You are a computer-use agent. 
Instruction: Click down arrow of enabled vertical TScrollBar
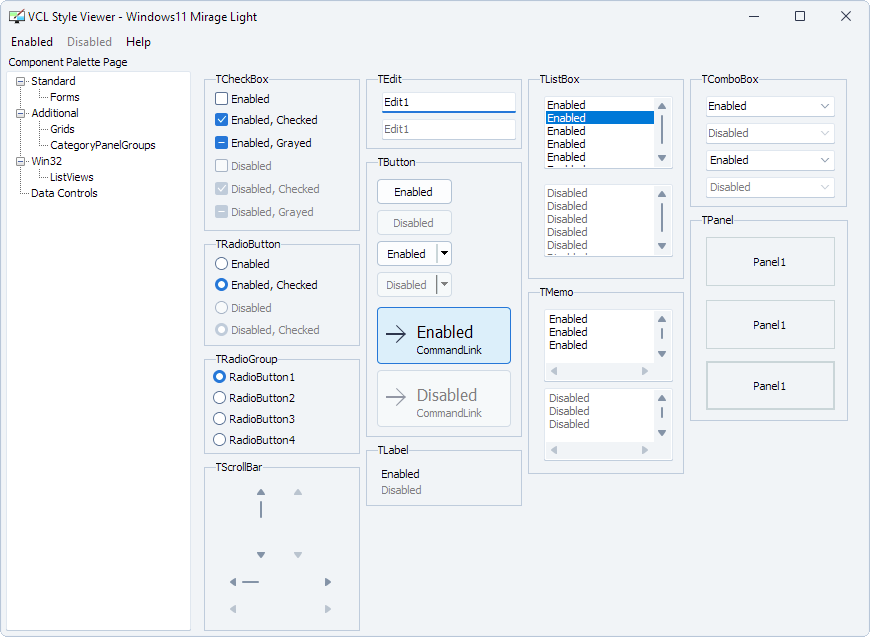click(x=261, y=555)
